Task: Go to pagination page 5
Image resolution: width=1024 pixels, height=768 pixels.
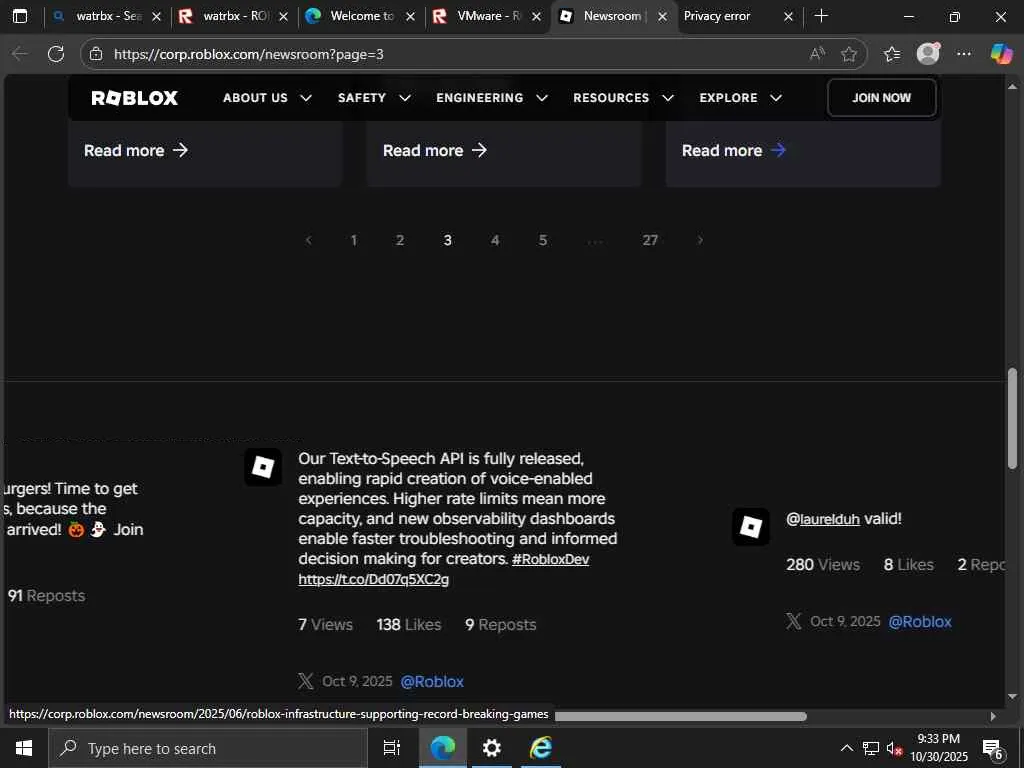Action: [543, 240]
